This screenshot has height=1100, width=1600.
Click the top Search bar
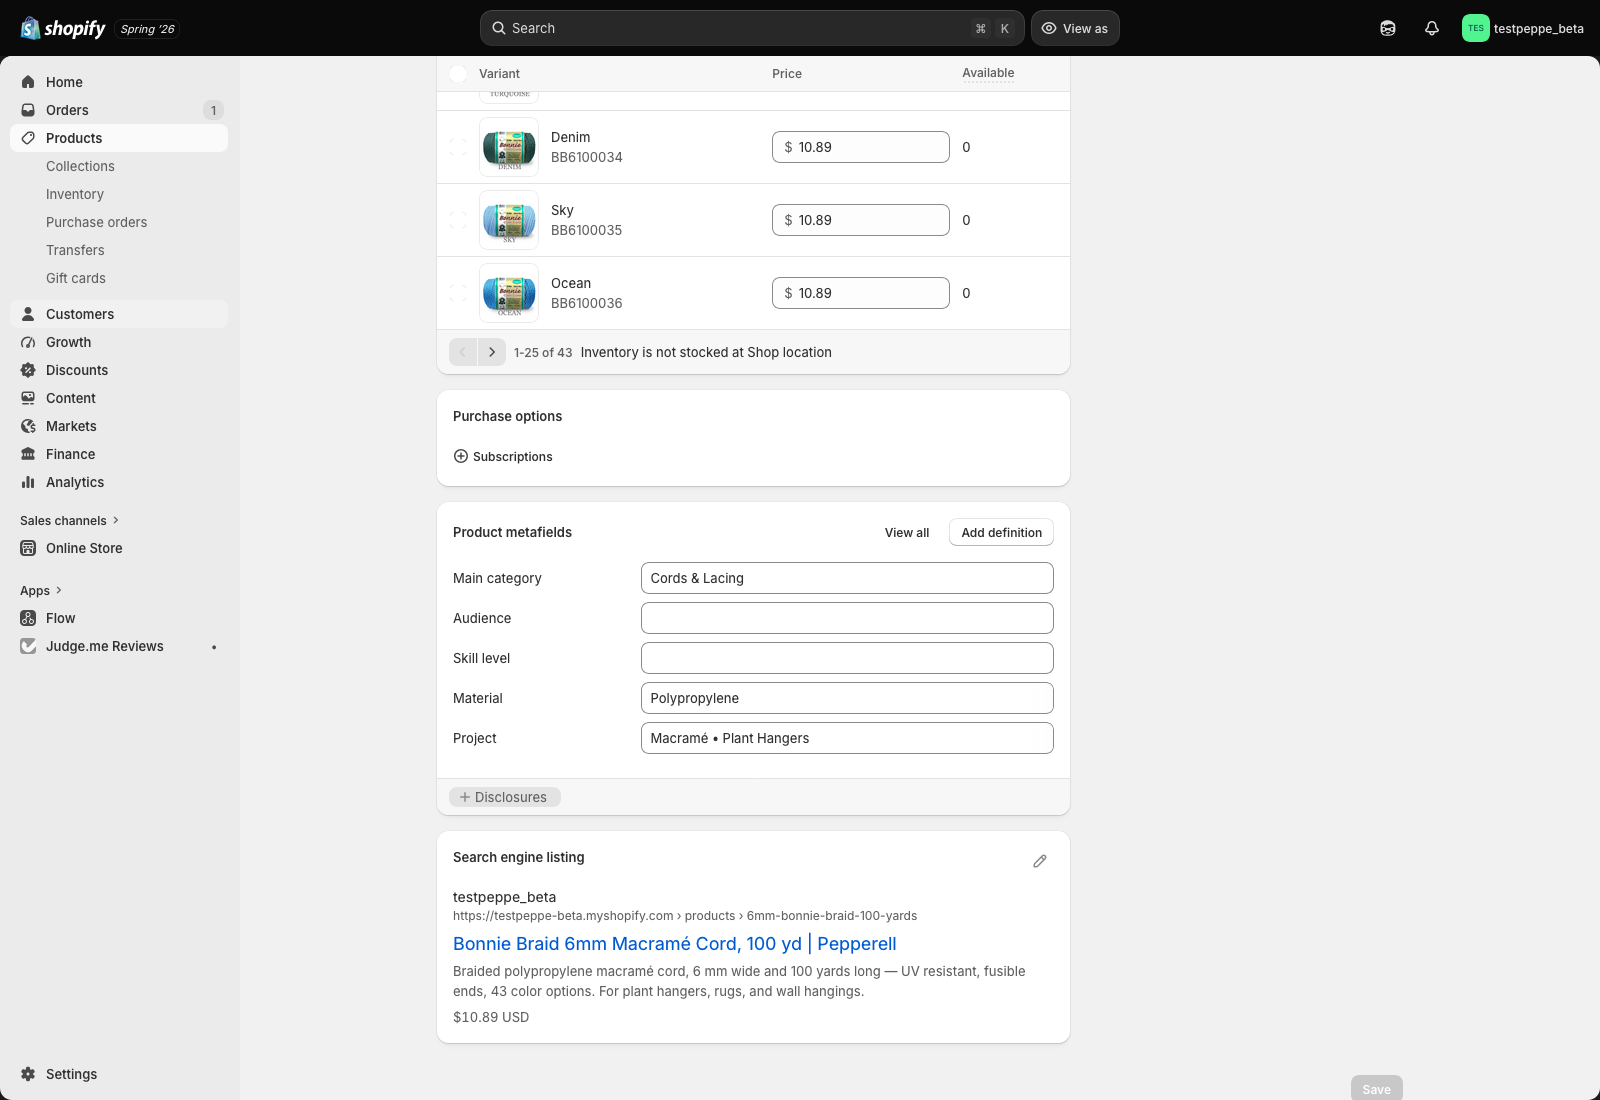tap(752, 28)
